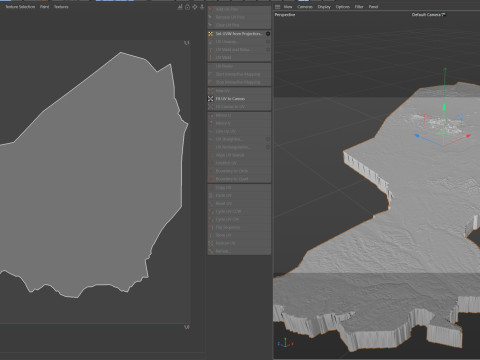
Task: Select the UV Peeler command
Action: click(x=238, y=66)
